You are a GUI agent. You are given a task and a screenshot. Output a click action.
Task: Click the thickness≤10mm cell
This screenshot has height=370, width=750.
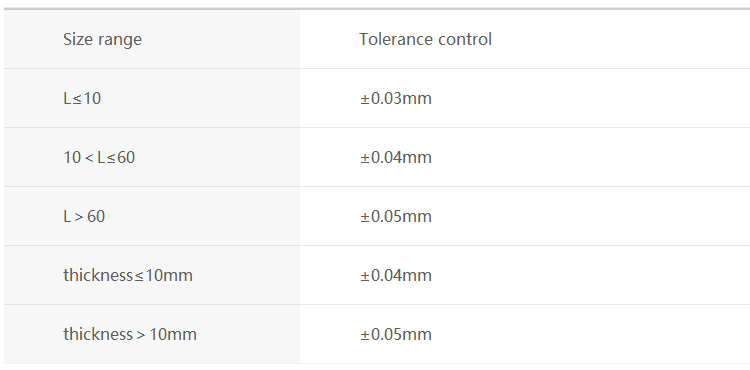pos(152,275)
